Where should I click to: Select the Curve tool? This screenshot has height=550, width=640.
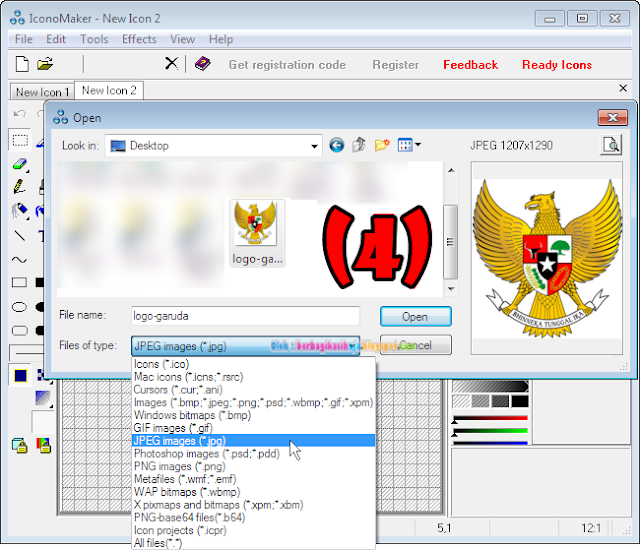click(19, 259)
